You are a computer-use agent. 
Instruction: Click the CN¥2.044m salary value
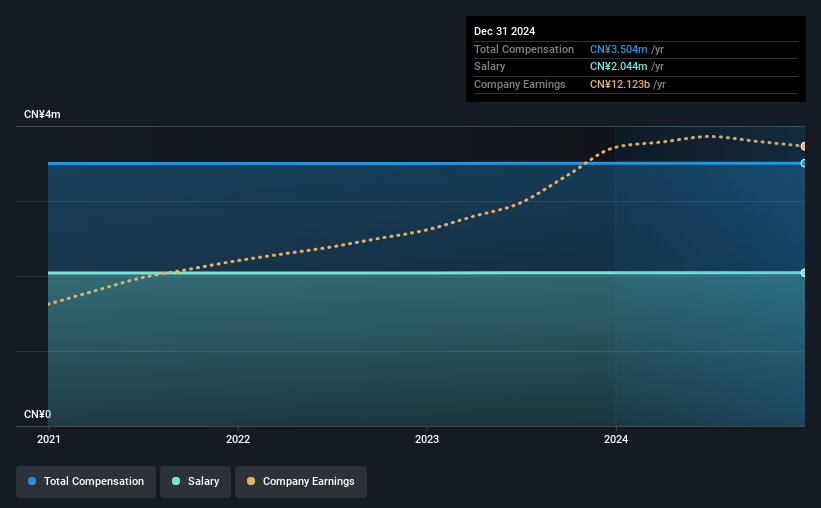tap(618, 67)
